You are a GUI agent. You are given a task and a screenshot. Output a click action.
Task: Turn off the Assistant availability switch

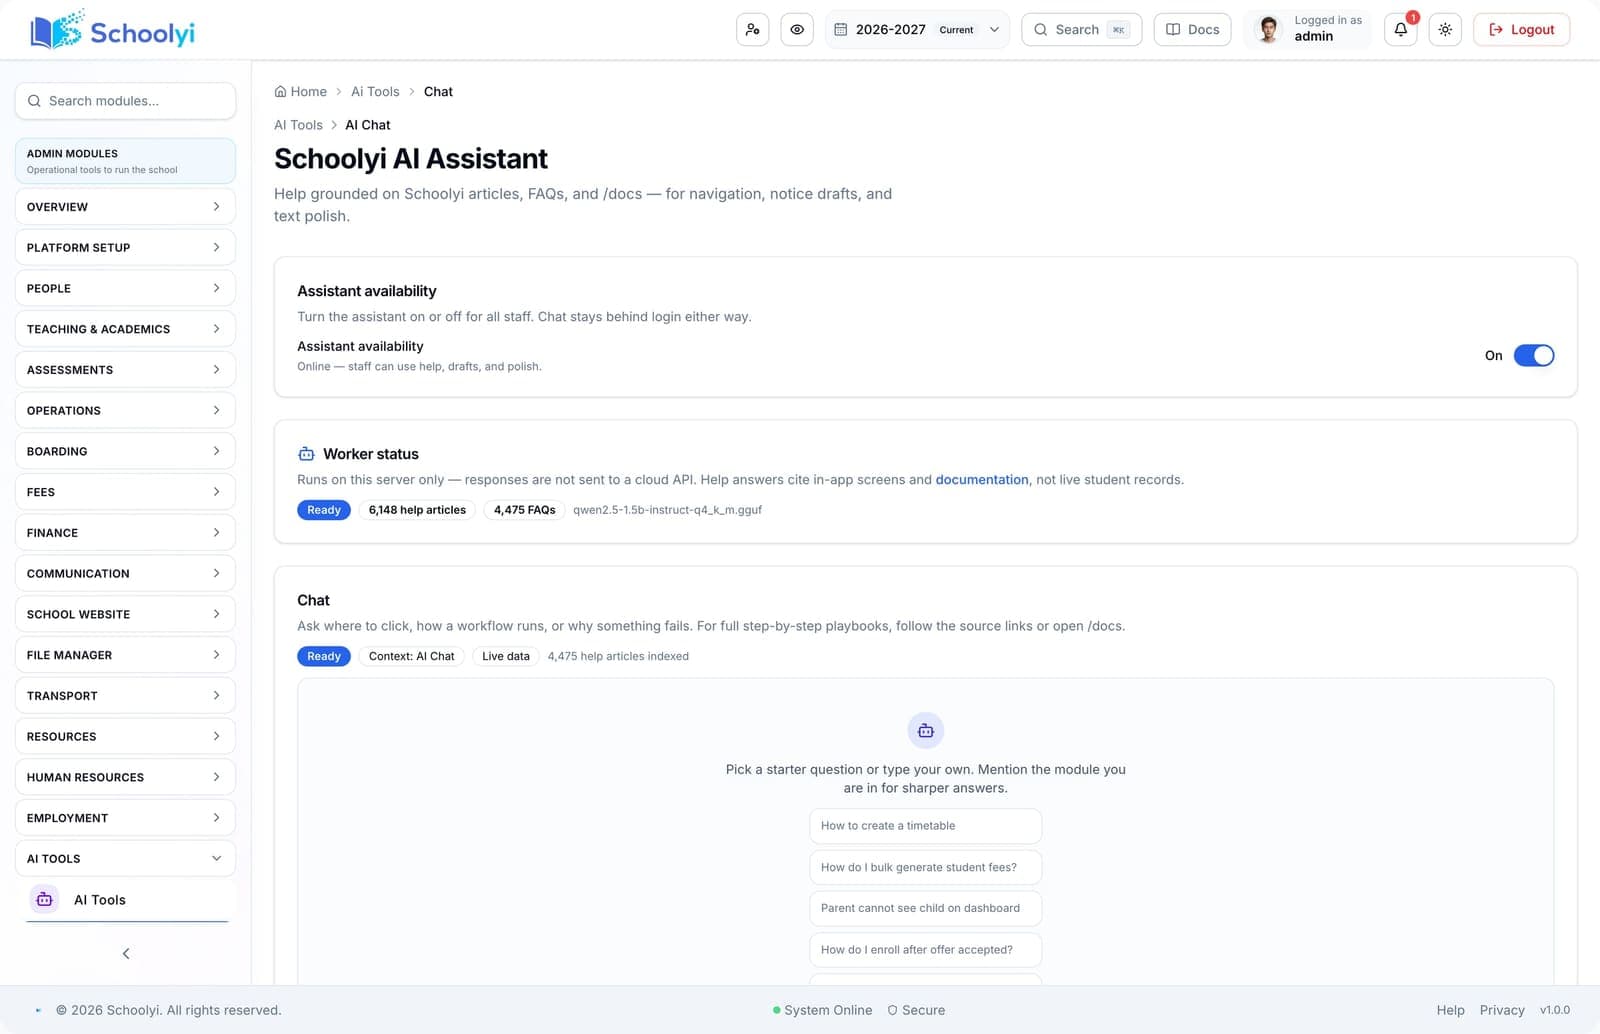pyautogui.click(x=1533, y=355)
